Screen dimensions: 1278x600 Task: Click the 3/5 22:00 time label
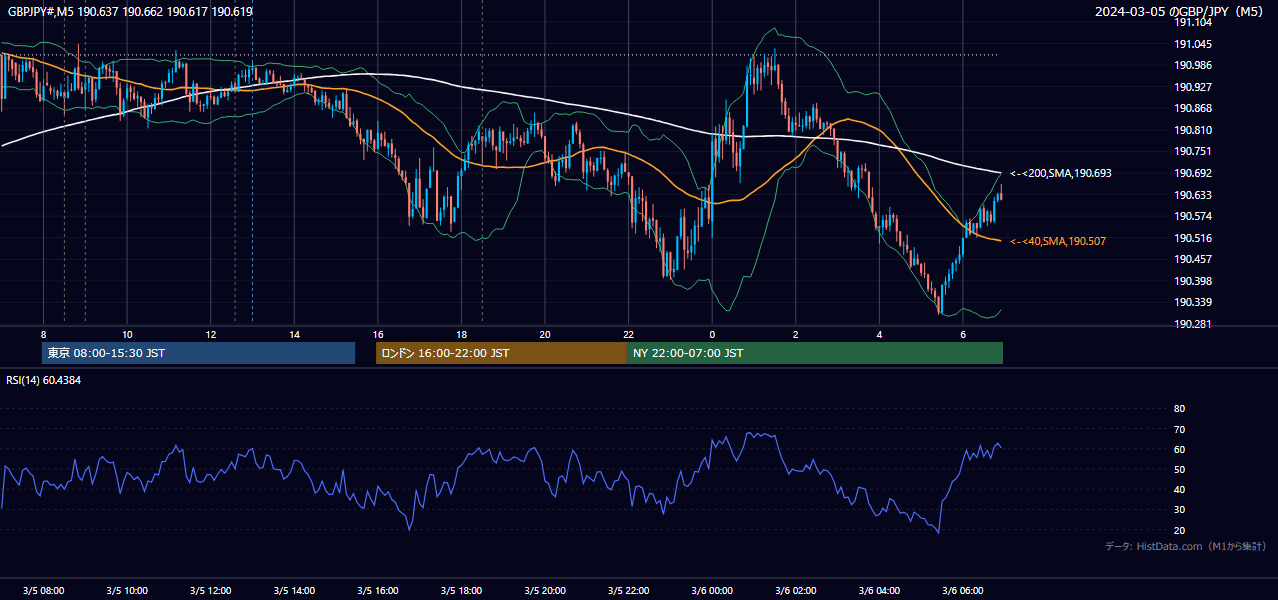point(628,590)
